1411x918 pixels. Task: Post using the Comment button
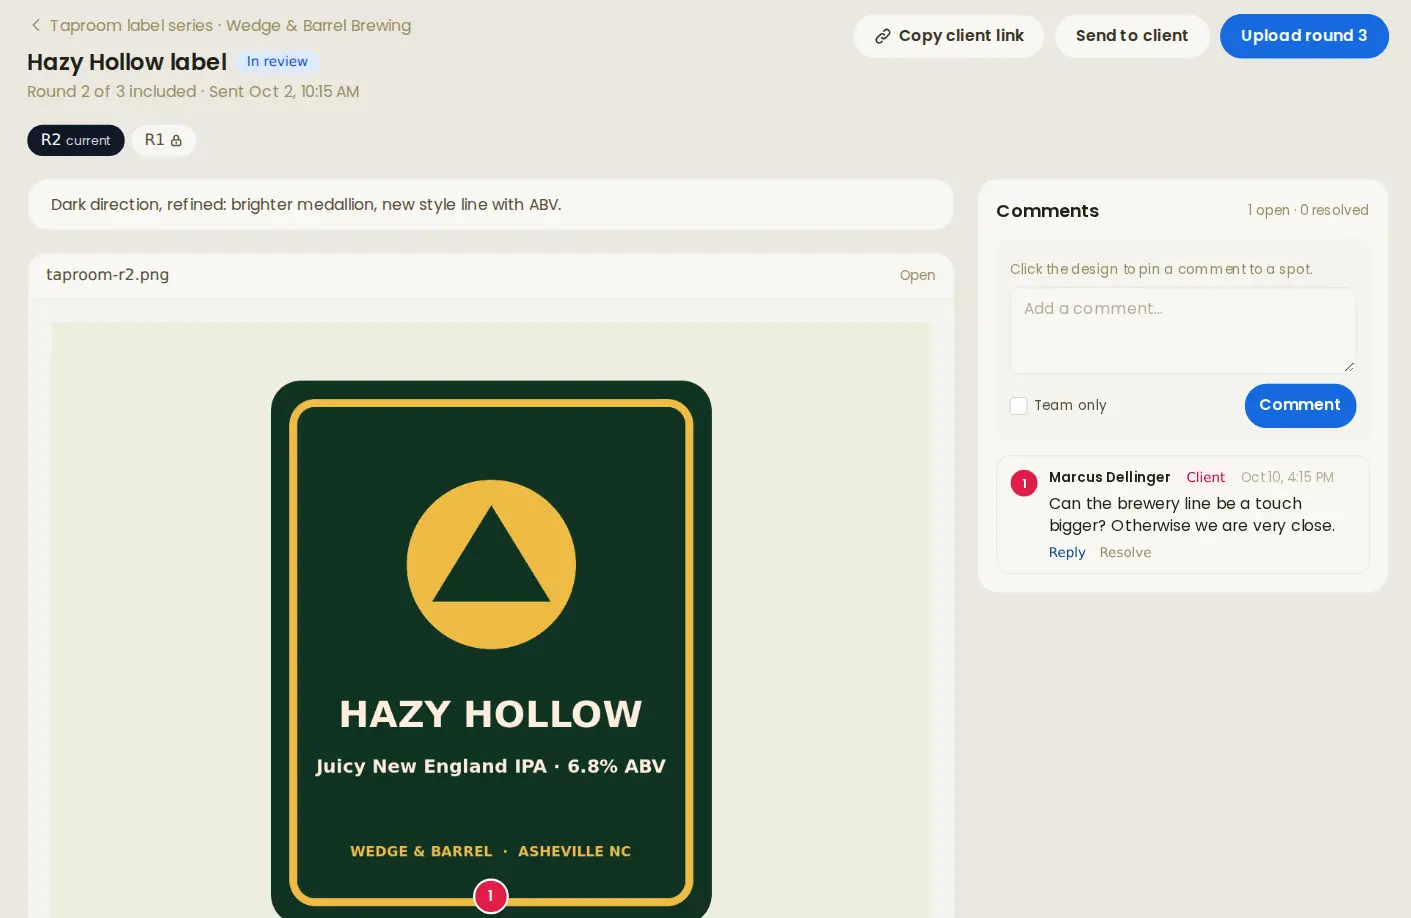(x=1300, y=405)
